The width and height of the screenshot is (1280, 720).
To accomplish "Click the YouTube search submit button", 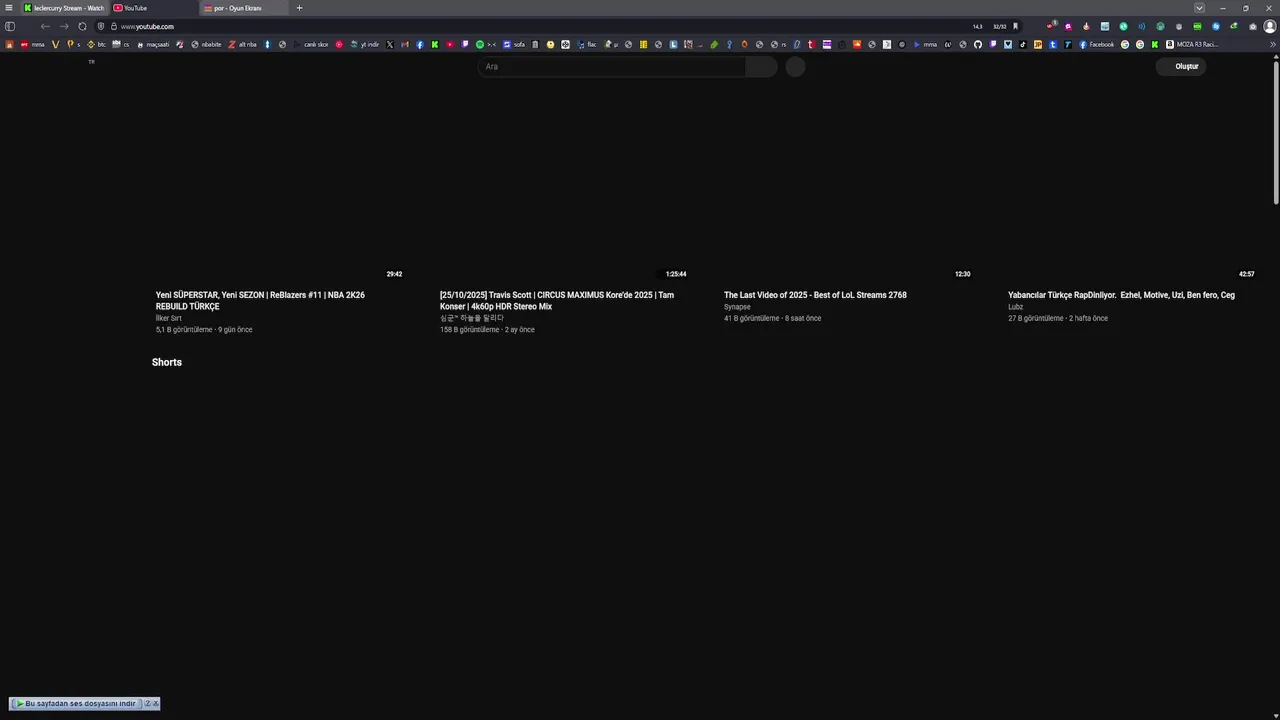I will click(762, 66).
